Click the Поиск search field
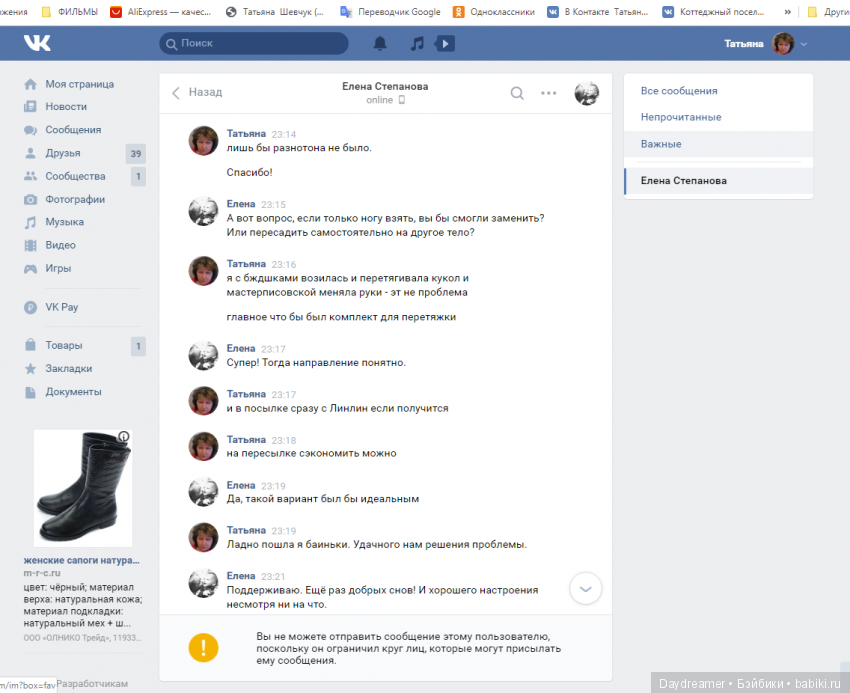 (x=254, y=44)
